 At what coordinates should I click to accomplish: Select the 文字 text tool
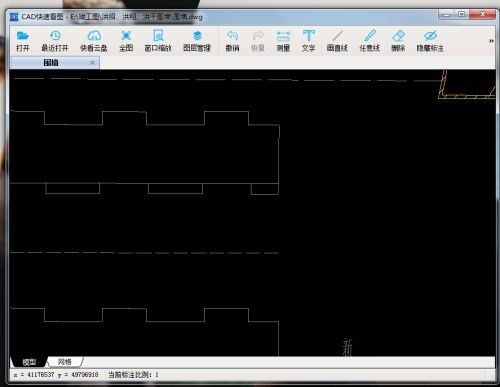309,41
